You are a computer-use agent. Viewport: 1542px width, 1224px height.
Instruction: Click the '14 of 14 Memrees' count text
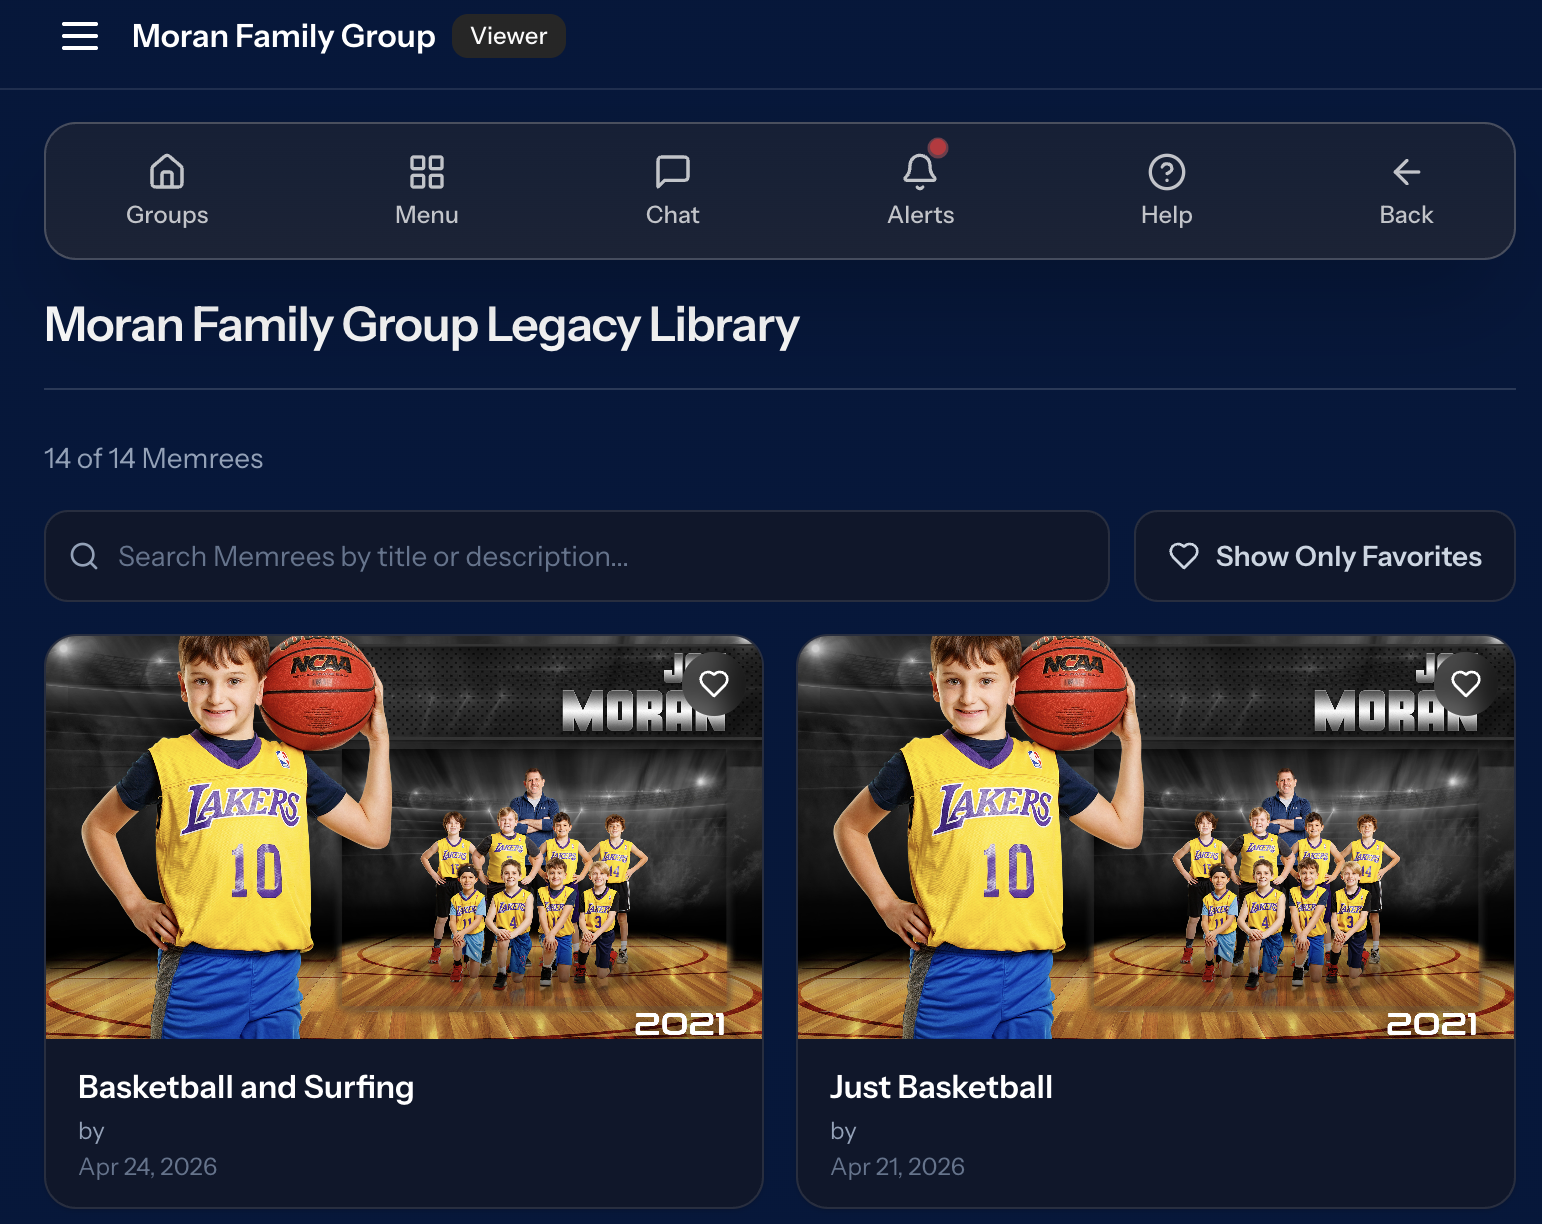click(154, 459)
